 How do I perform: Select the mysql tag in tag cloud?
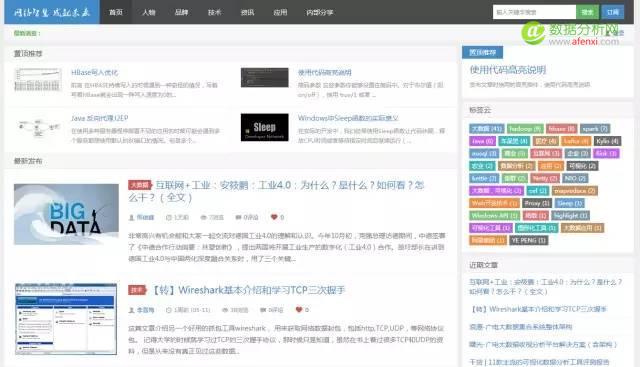click(484, 153)
